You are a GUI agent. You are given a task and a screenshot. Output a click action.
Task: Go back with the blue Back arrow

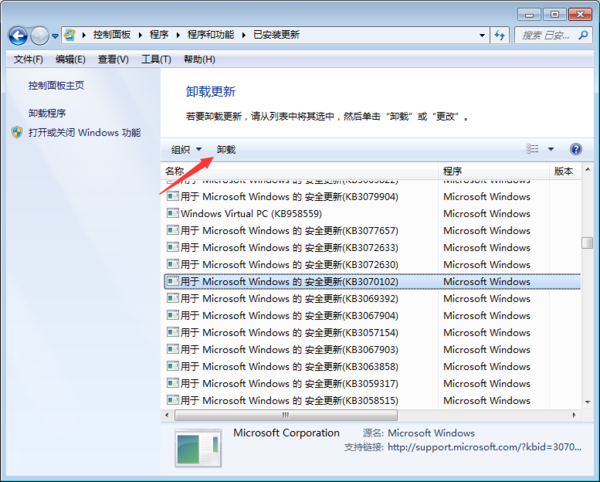coord(18,36)
